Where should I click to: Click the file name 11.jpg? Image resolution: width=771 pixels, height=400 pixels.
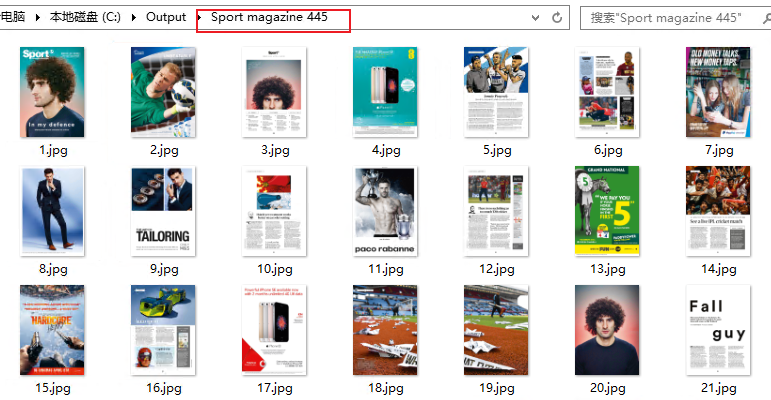[x=386, y=269]
